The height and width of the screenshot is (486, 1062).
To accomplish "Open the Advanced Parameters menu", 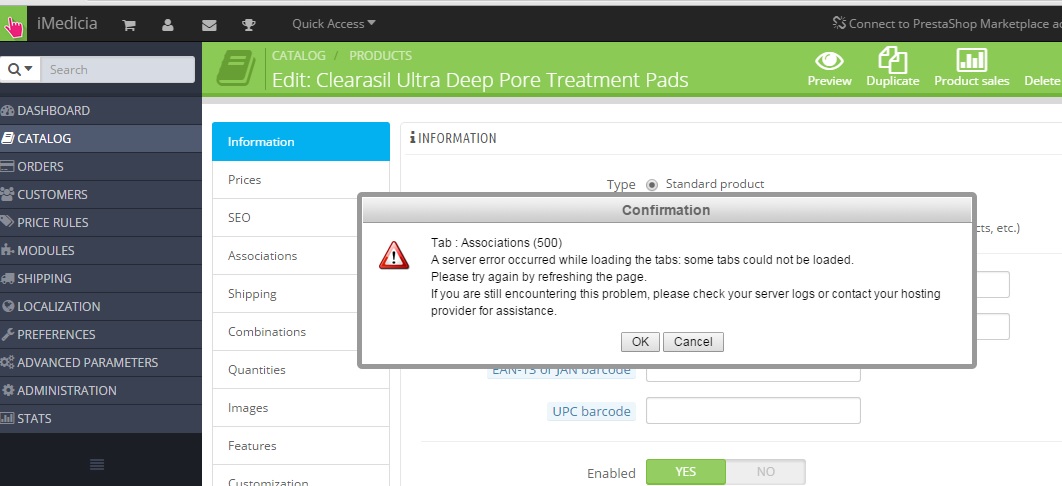I will [x=101, y=362].
